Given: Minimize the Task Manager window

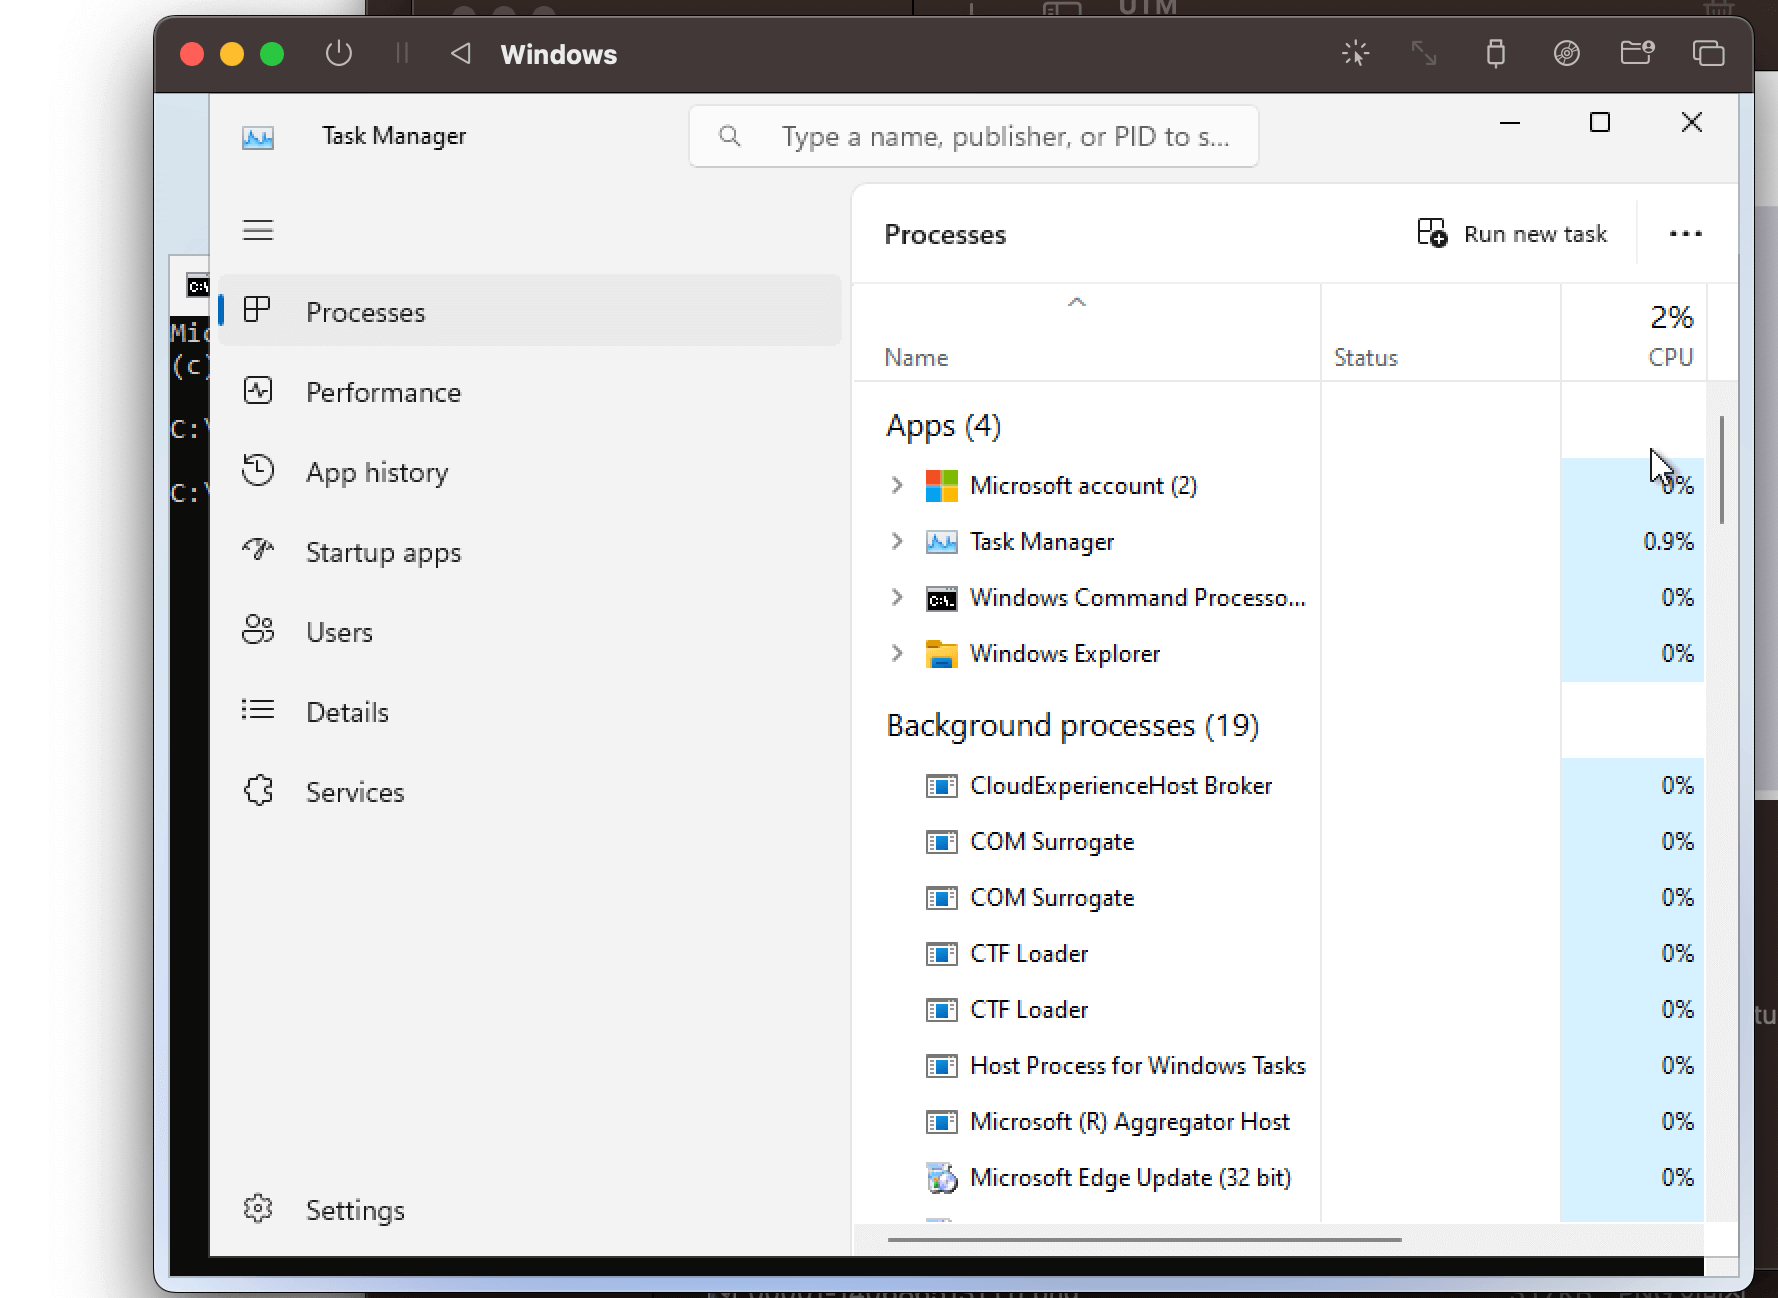Looking at the screenshot, I should (1510, 122).
